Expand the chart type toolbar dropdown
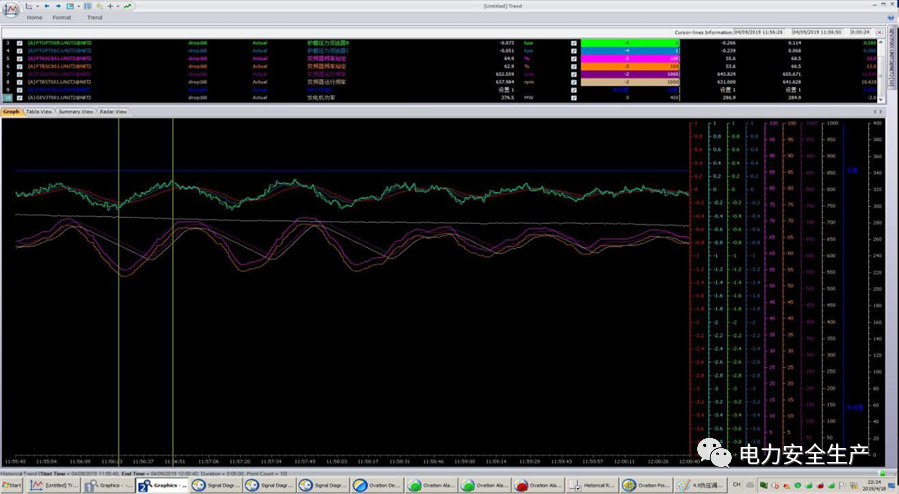Viewport: 899px width, 494px height. click(38, 6)
